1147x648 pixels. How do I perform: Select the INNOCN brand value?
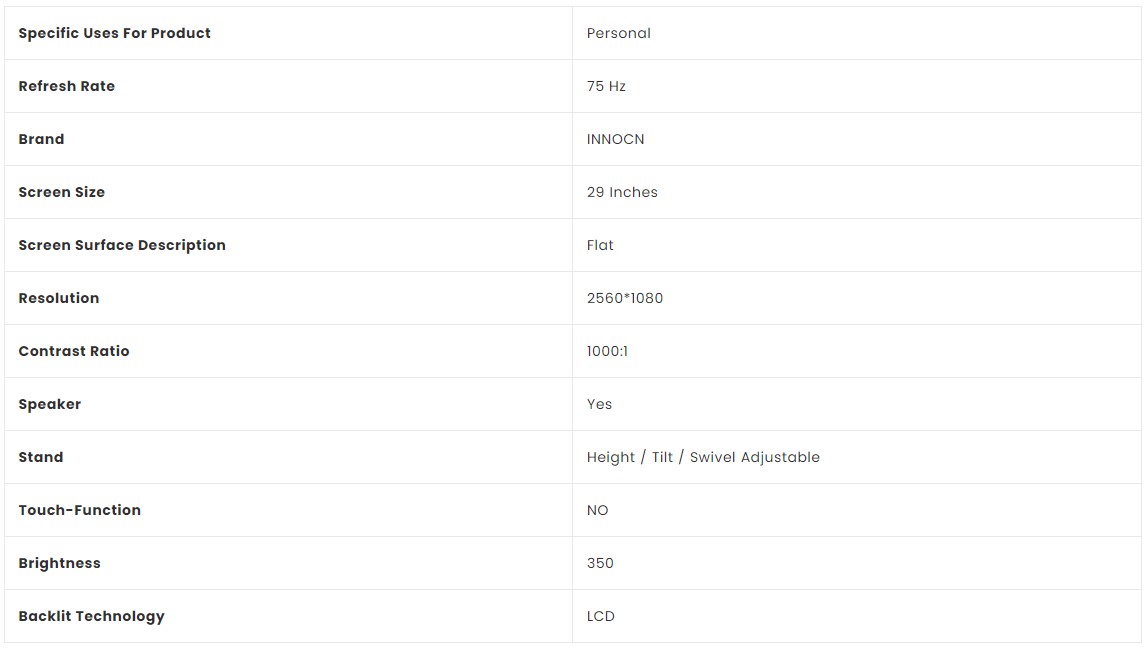pos(615,139)
